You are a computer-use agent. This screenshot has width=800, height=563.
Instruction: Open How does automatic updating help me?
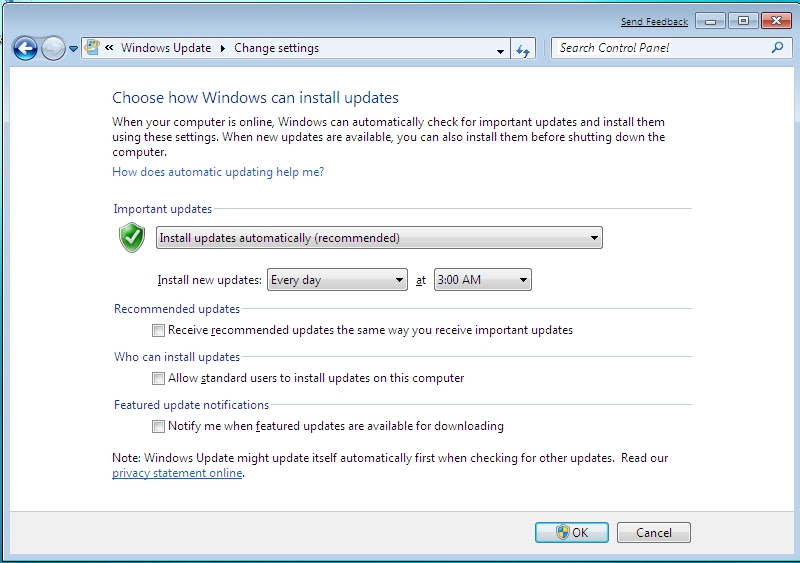click(218, 172)
